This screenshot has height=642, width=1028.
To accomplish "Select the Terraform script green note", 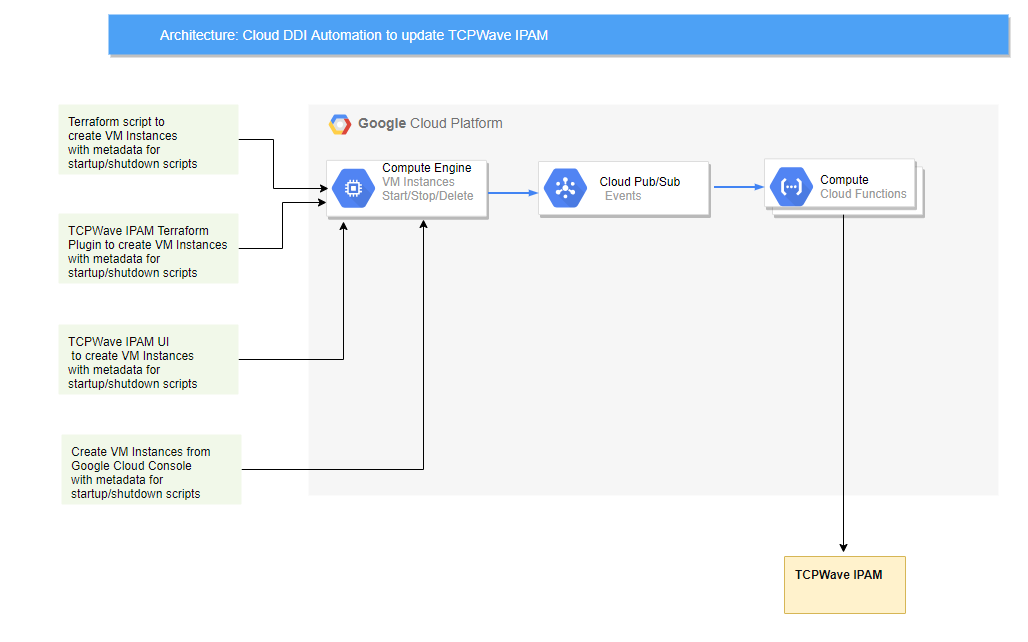I will [x=148, y=140].
